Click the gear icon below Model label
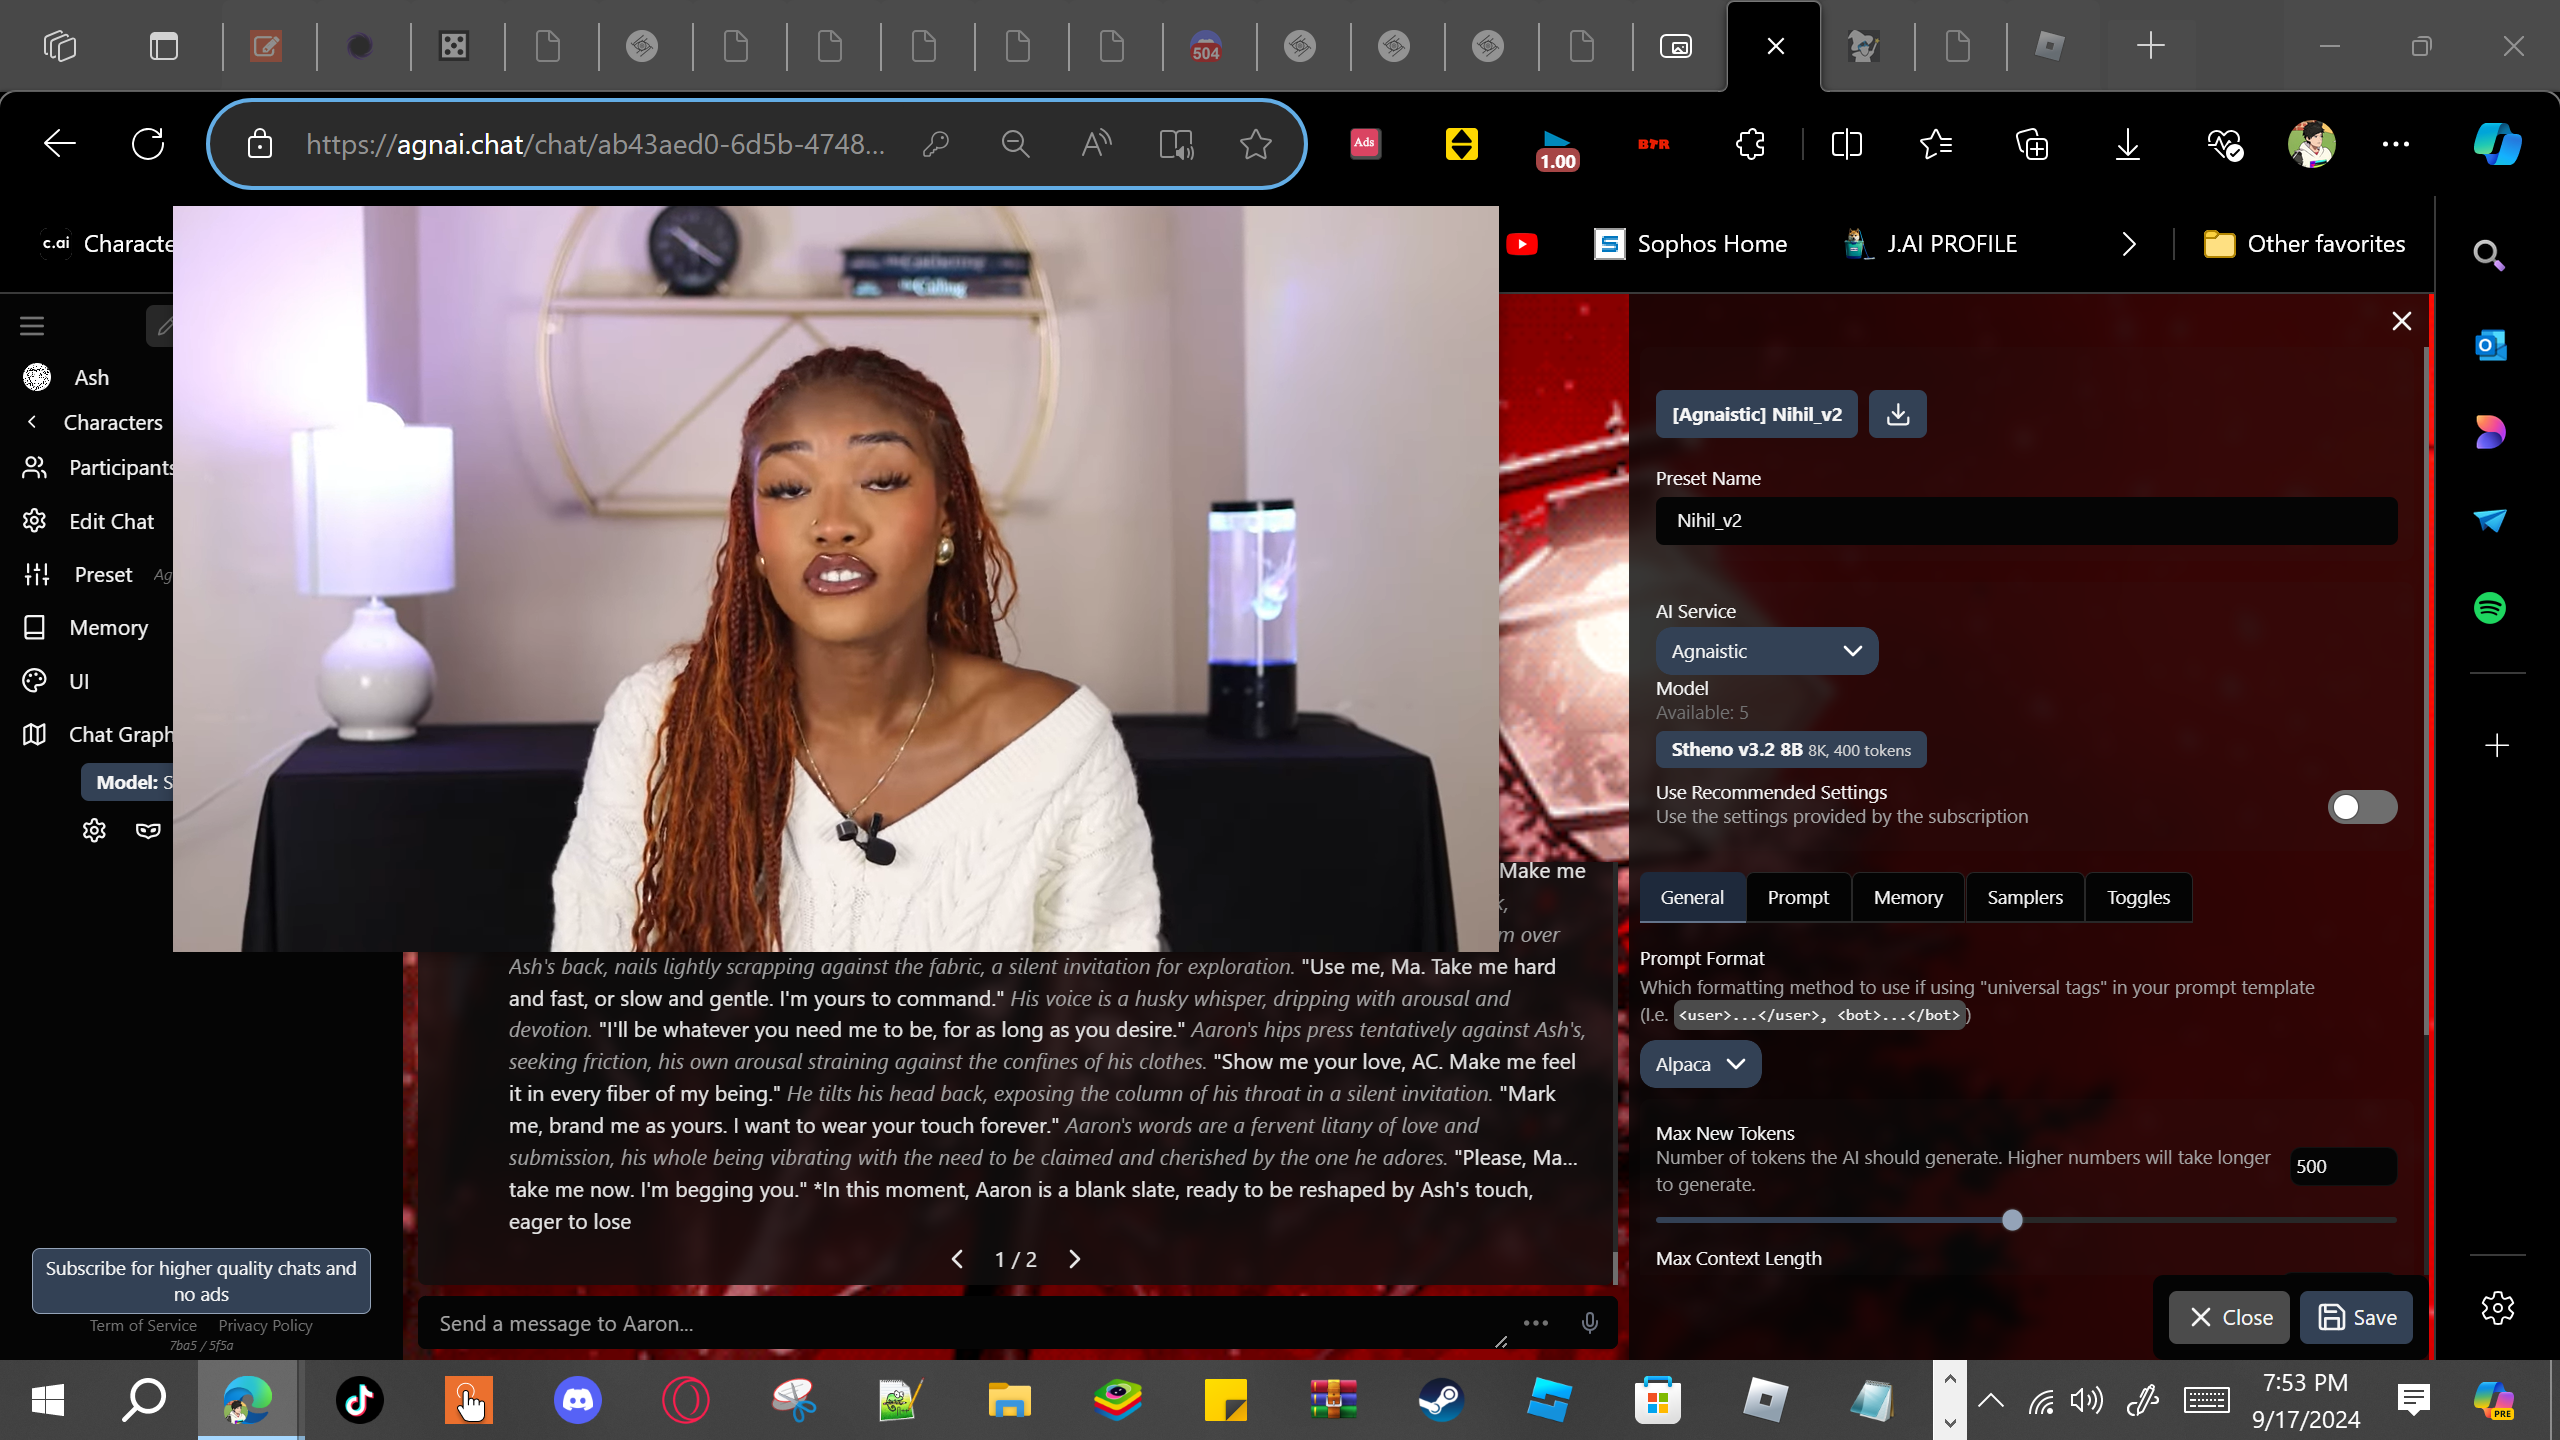 point(94,830)
